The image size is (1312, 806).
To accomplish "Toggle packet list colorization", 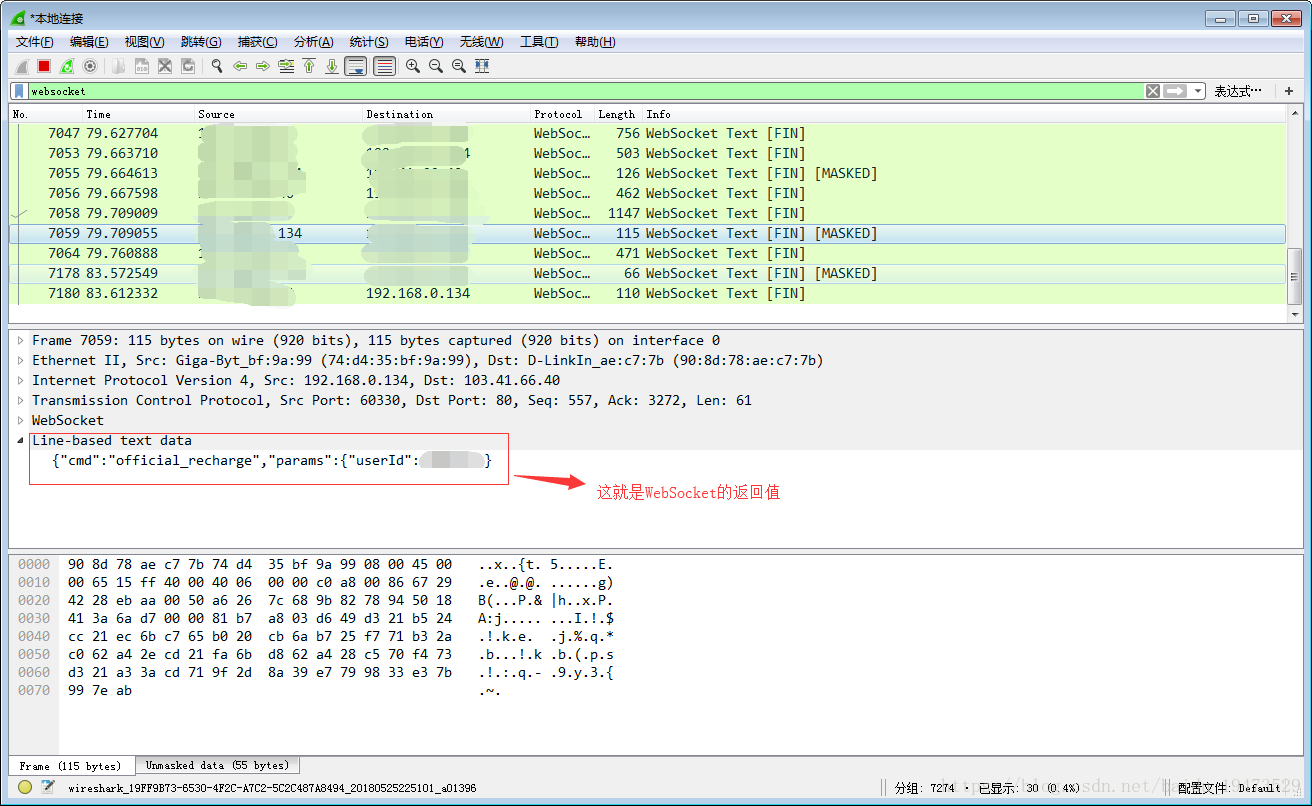I will point(384,66).
